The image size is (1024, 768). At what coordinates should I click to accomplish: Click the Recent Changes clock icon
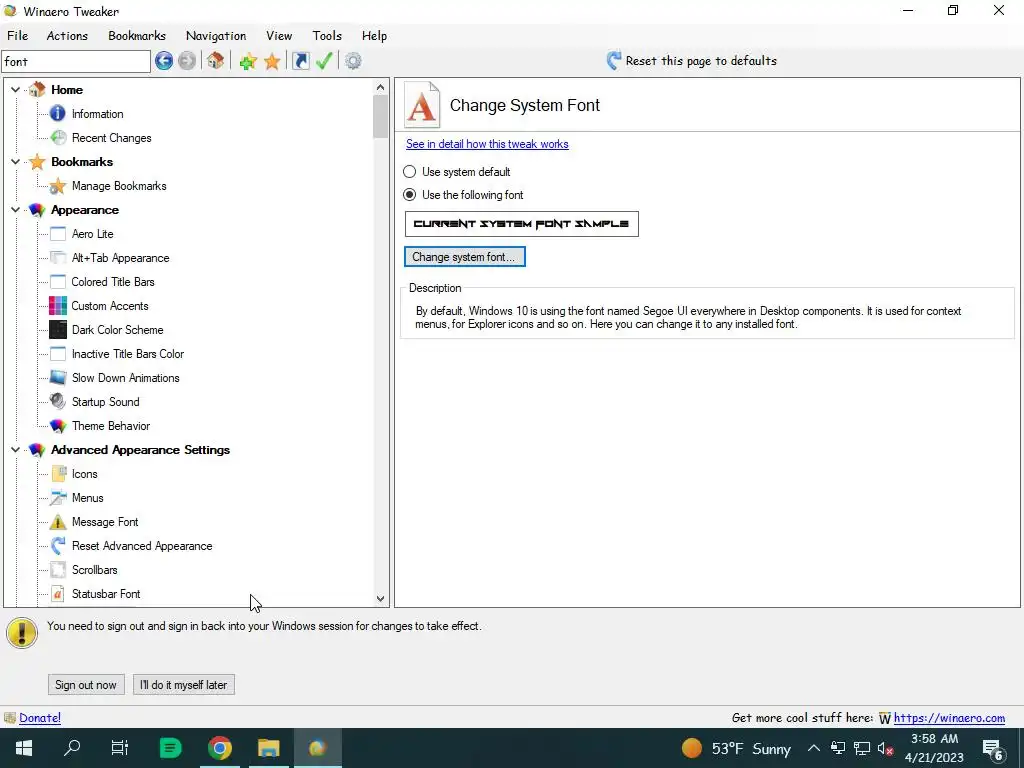click(58, 138)
